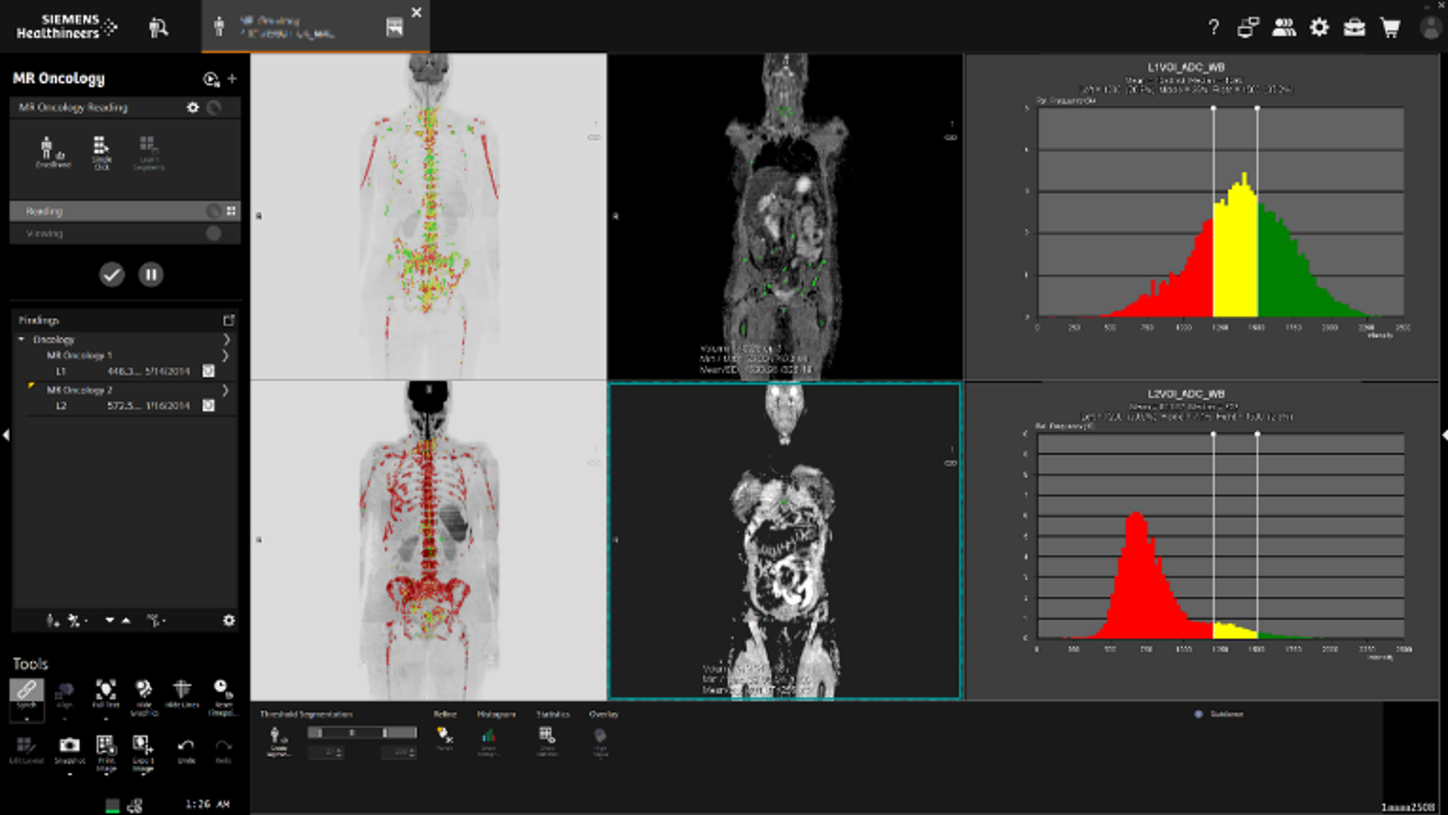
Task: Collapse the Oncology findings tree node
Action: [x=22, y=340]
